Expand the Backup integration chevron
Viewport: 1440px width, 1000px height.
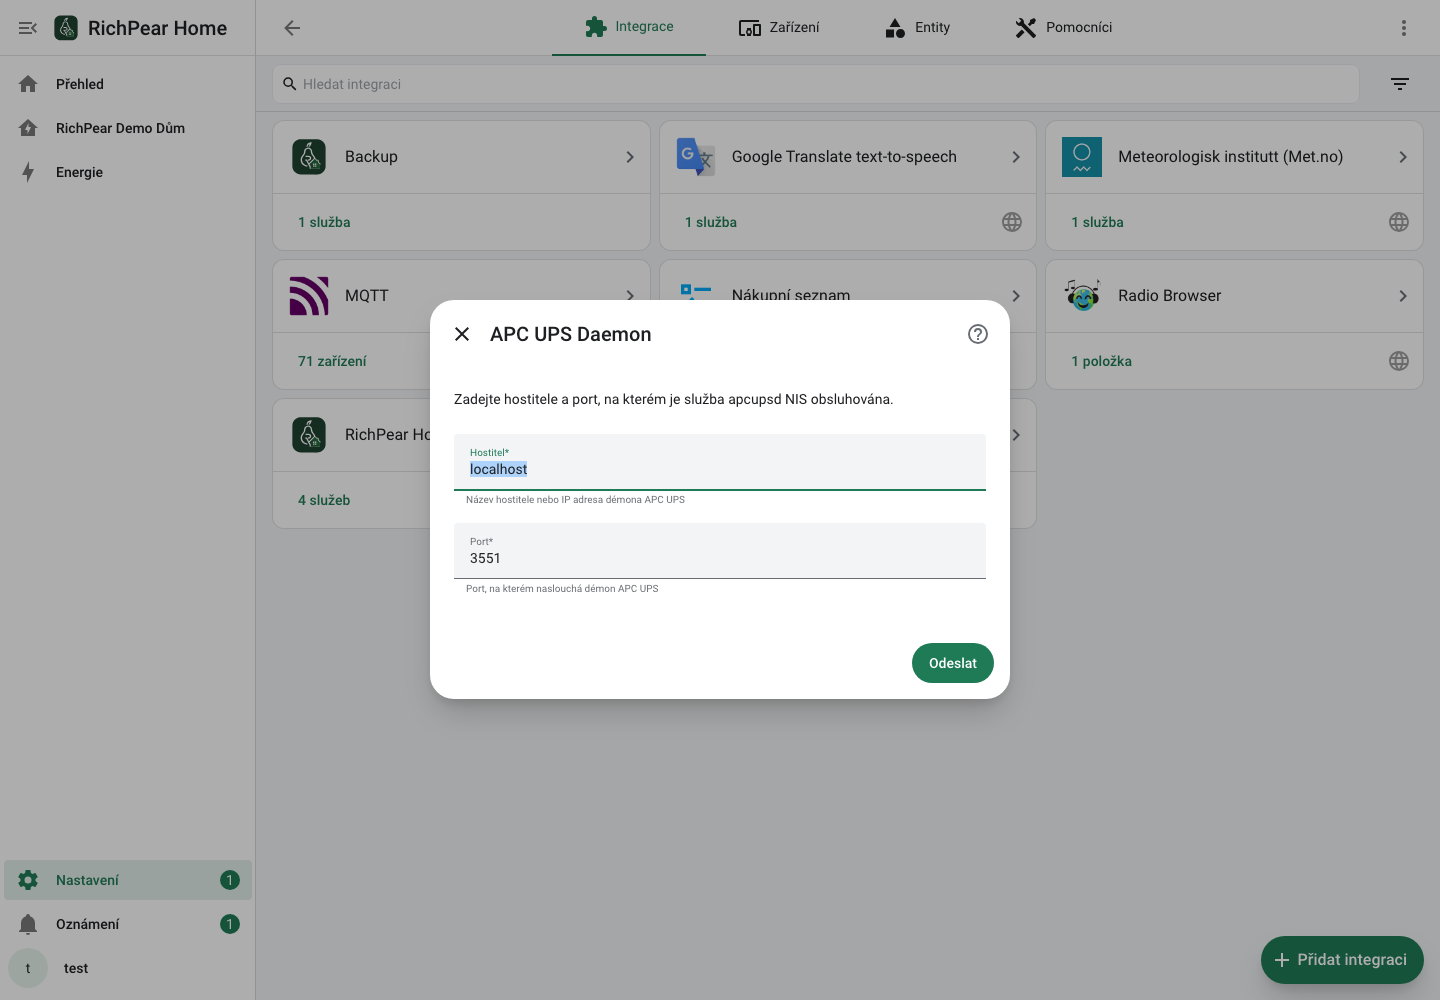click(630, 157)
